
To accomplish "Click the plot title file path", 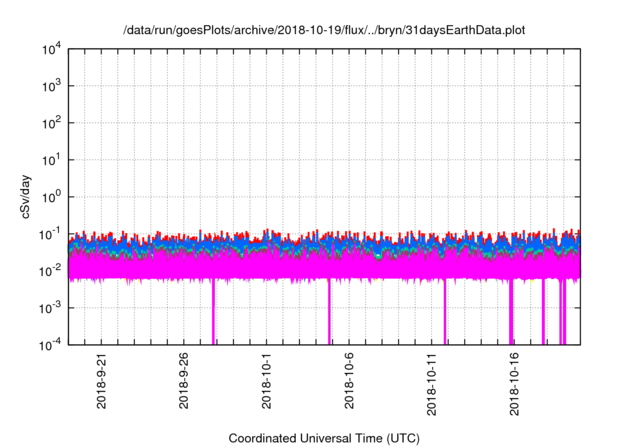I will click(324, 30).
